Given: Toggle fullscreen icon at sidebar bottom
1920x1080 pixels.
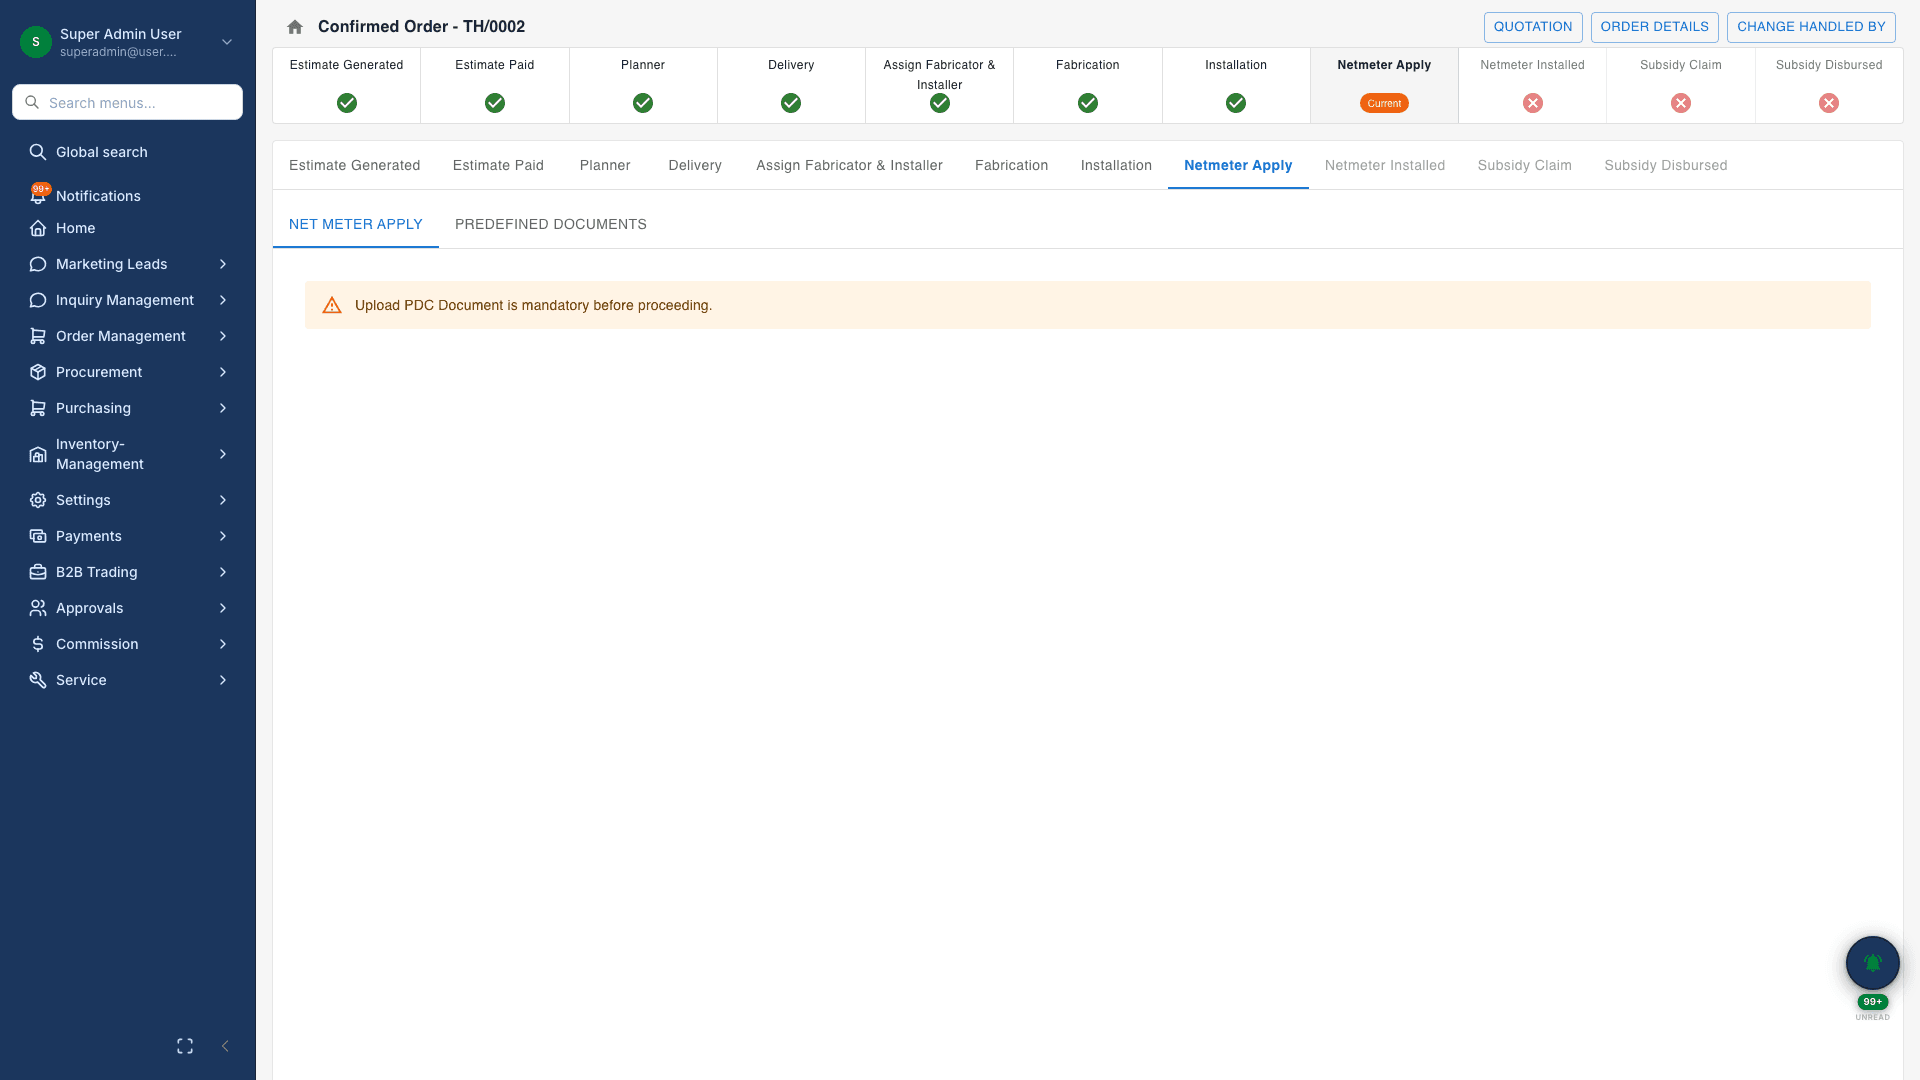Looking at the screenshot, I should 185,1046.
